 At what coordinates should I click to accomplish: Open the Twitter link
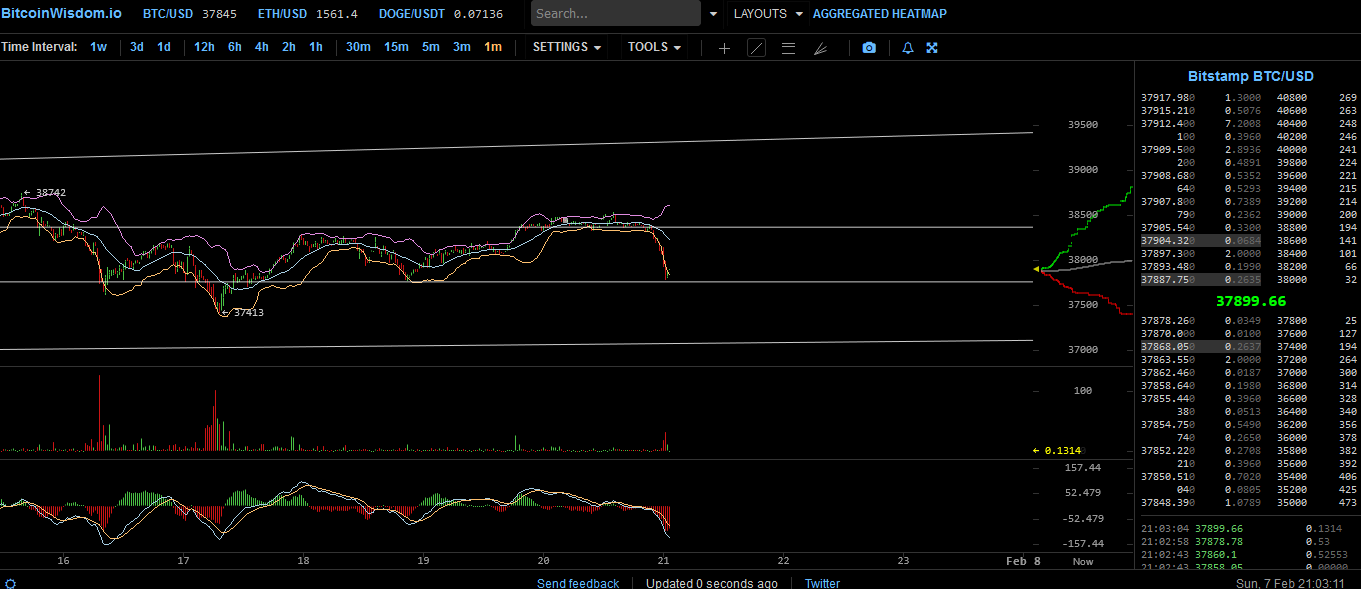click(x=822, y=583)
